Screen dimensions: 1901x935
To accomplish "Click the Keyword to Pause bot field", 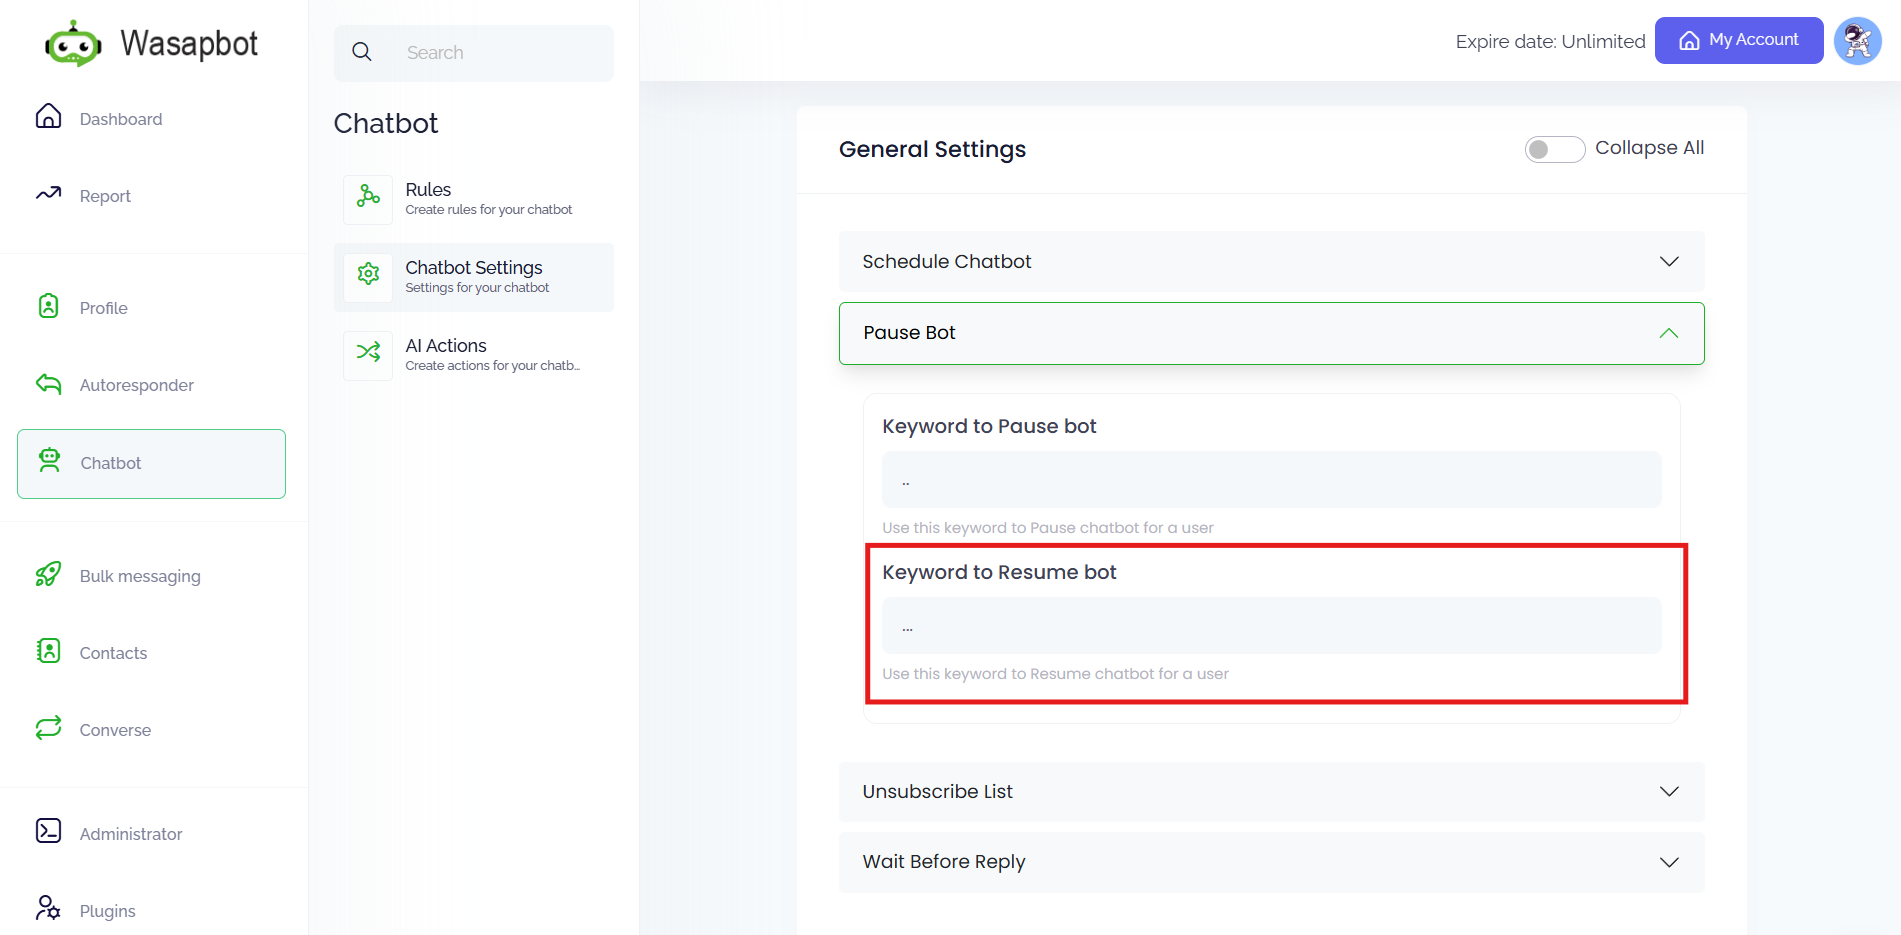I will [1271, 480].
